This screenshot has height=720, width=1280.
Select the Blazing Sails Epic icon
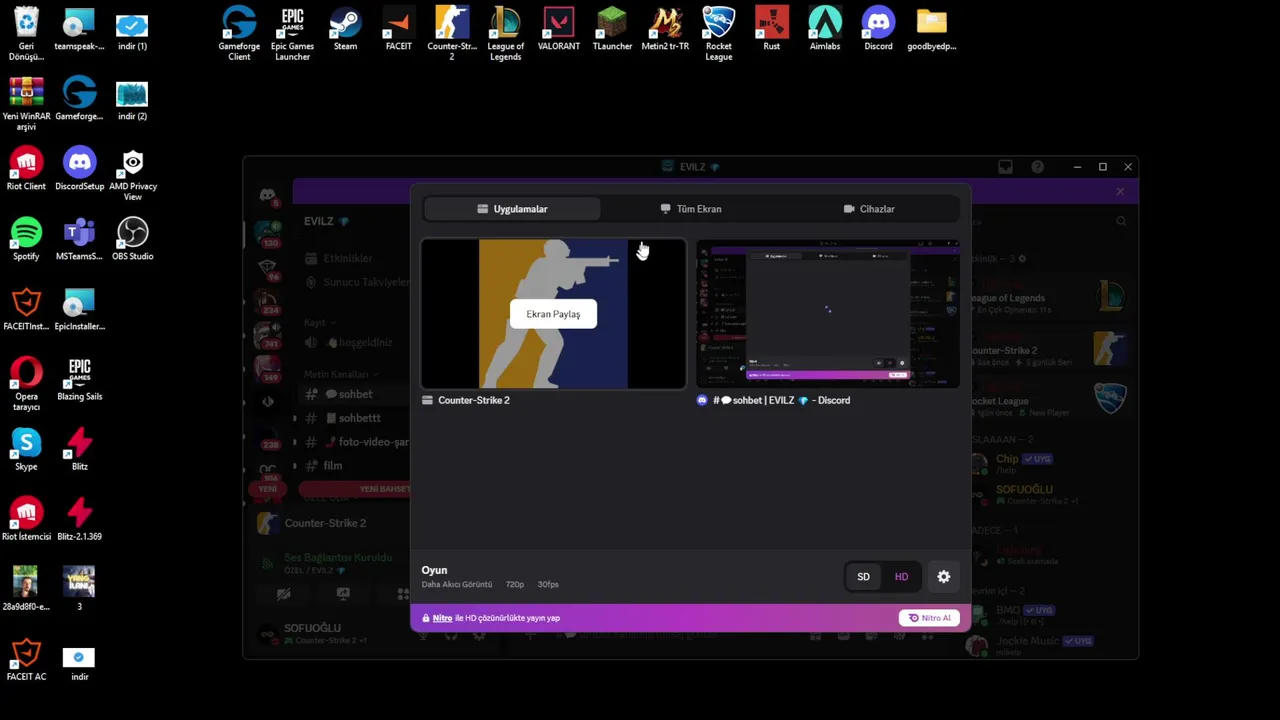pyautogui.click(x=79, y=379)
